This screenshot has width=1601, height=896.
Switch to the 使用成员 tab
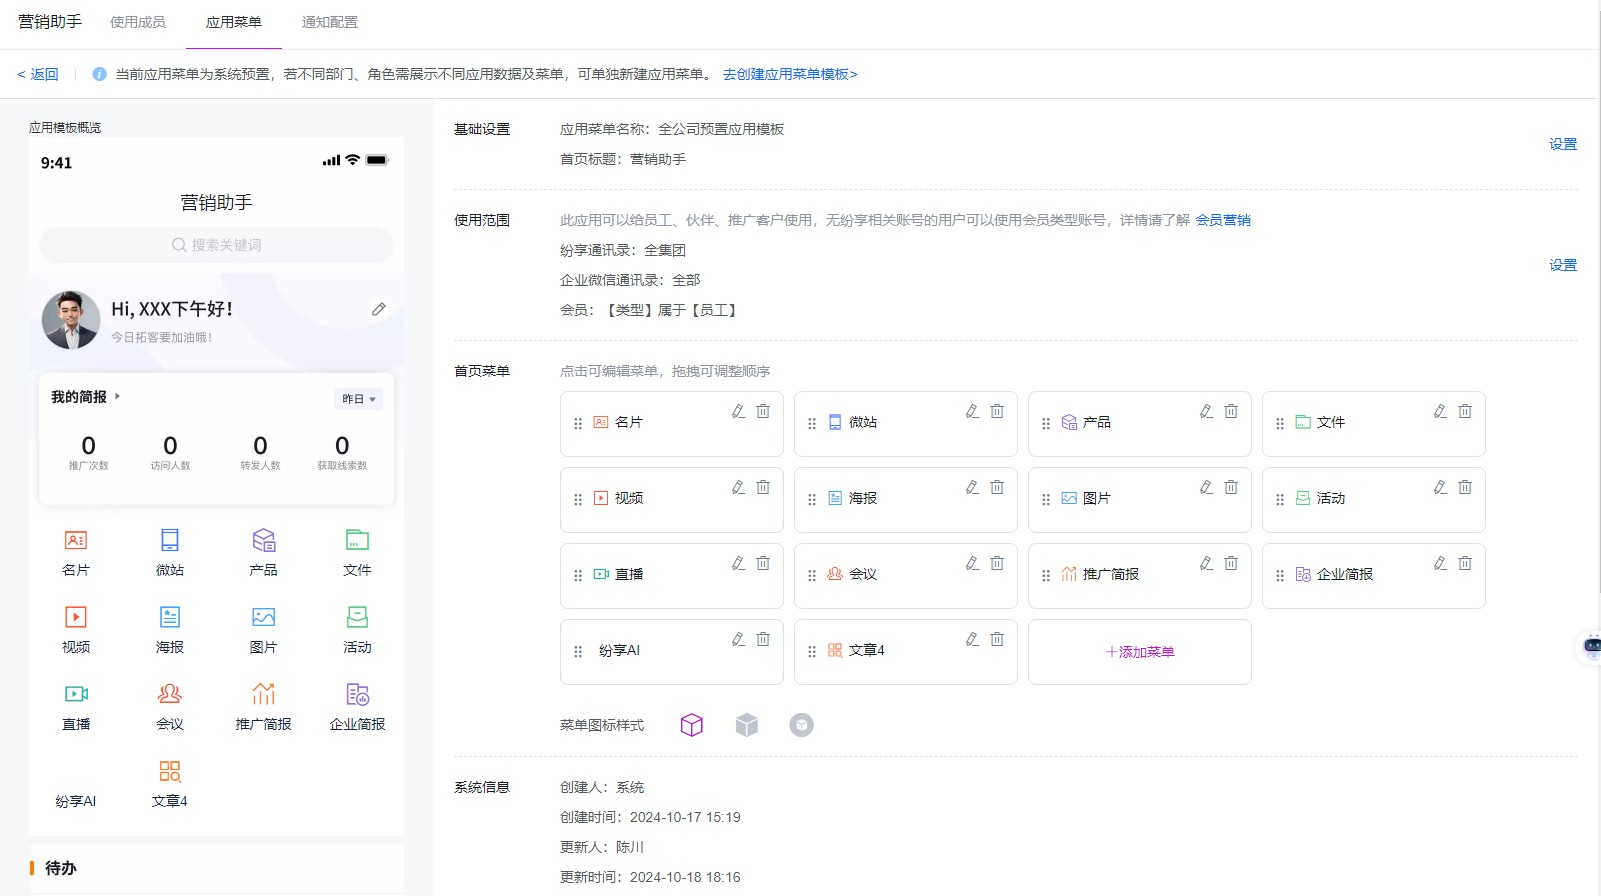138,22
